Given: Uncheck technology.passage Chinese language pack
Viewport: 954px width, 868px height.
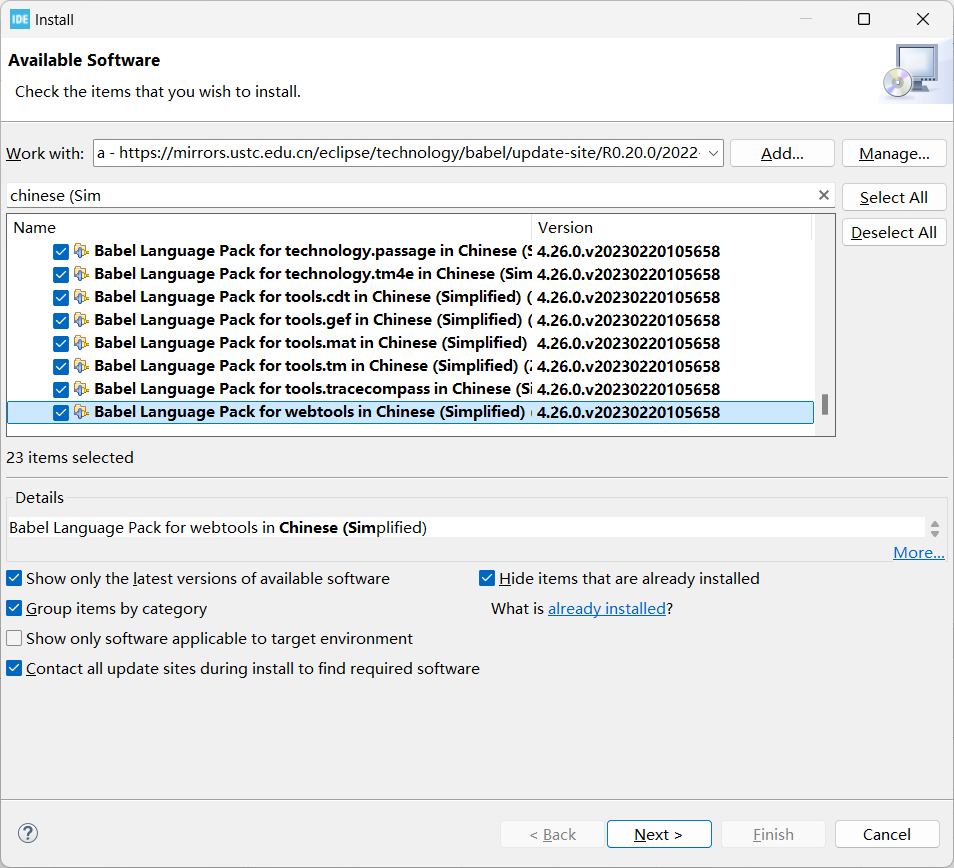Looking at the screenshot, I should coord(61,251).
